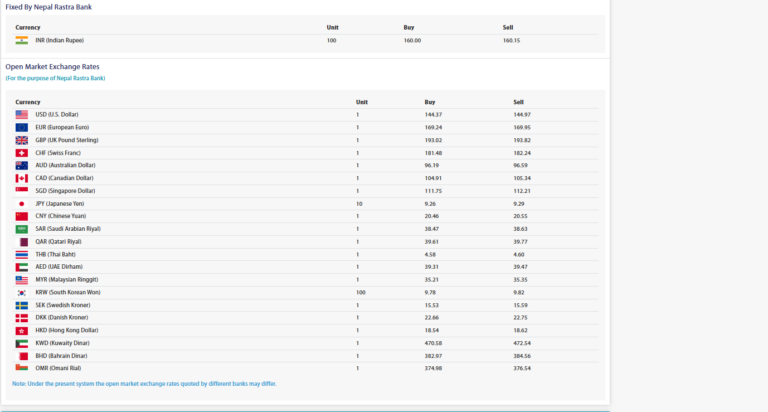Click the Japanese flag beside JPY
The height and width of the screenshot is (412, 768).
click(x=22, y=203)
